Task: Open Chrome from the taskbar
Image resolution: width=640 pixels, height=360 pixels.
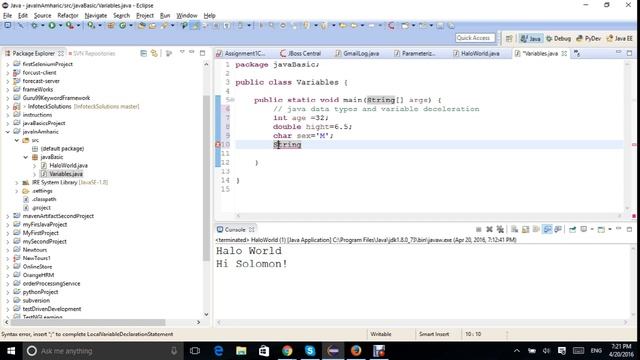Action: 287,351
